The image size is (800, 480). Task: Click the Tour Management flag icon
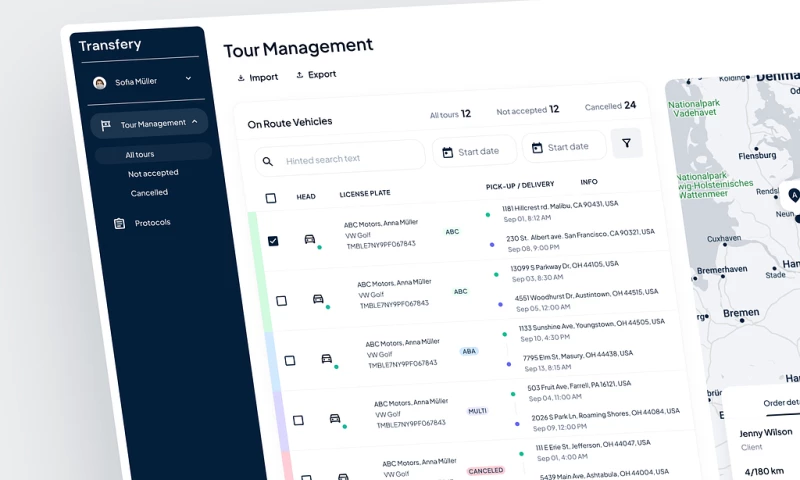pos(105,125)
